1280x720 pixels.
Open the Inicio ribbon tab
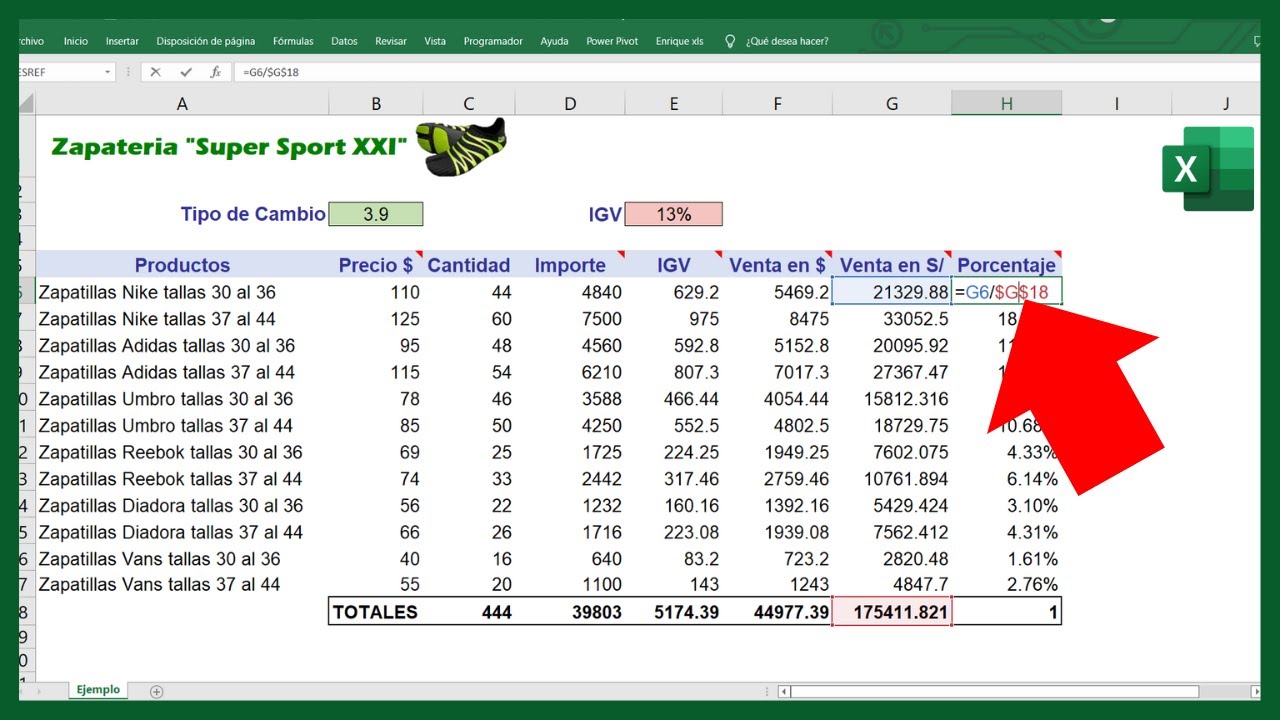coord(76,41)
